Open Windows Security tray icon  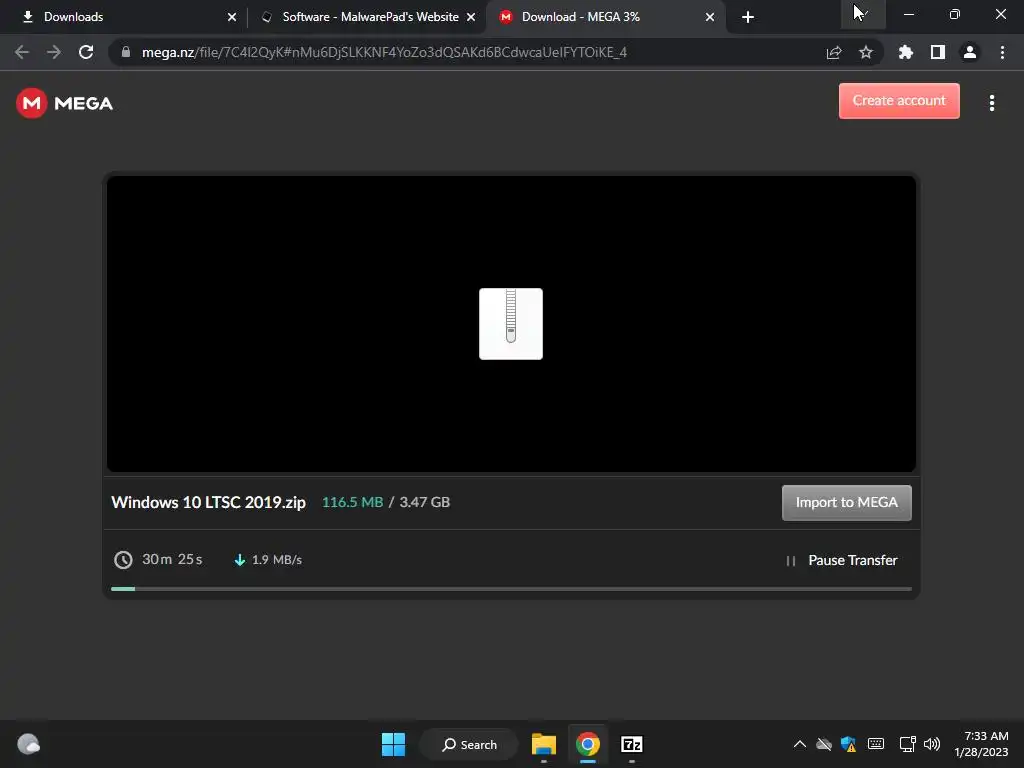pyautogui.click(x=848, y=744)
